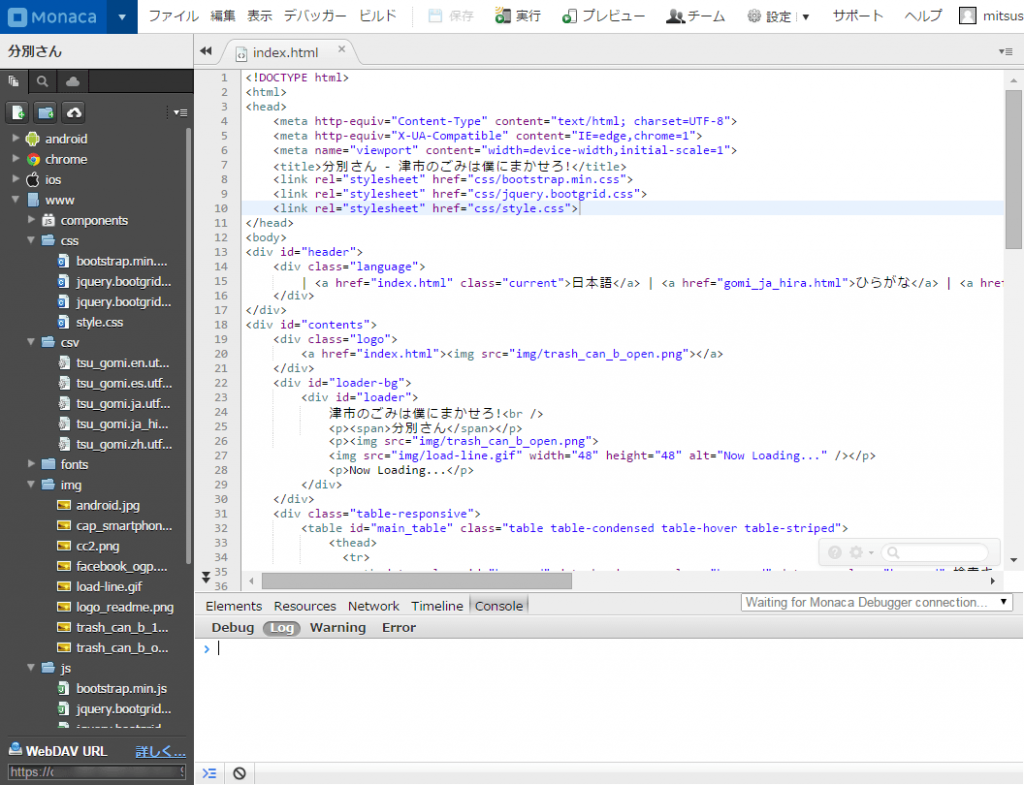Click the clear console icon

point(239,773)
